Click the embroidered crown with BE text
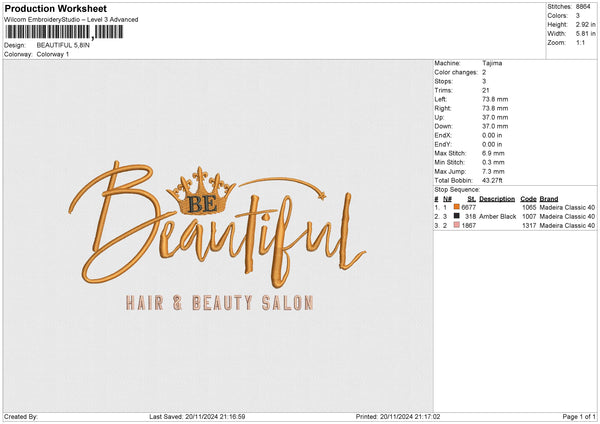The height and width of the screenshot is (424, 600). [x=201, y=191]
